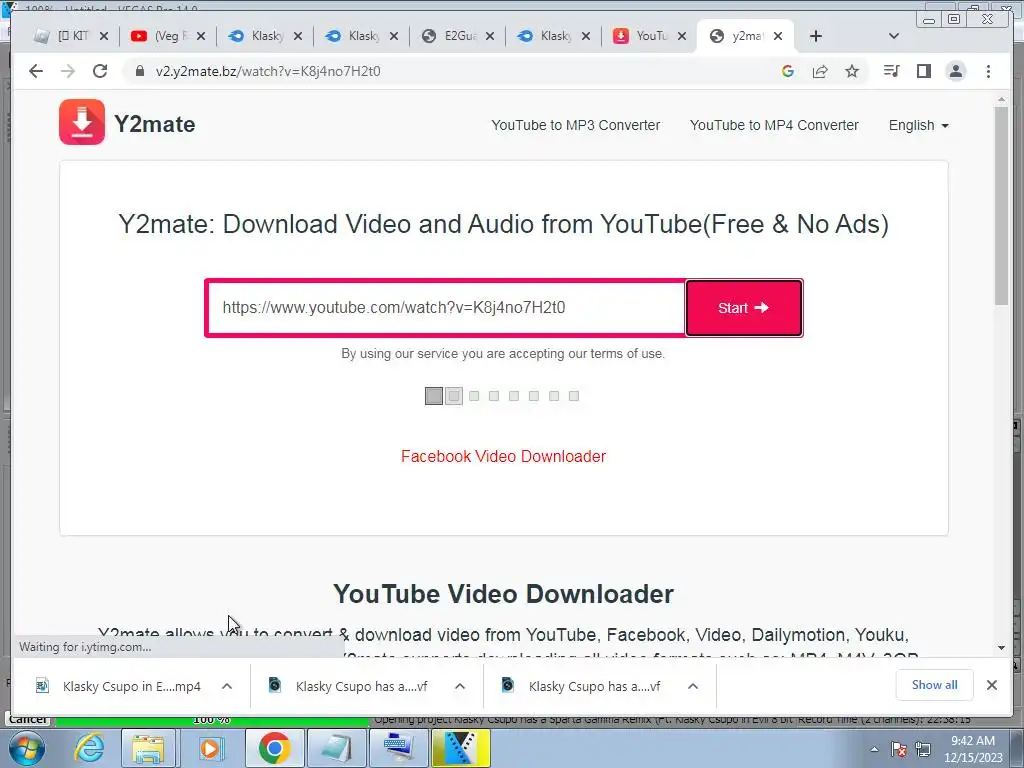Click the Y2mate brand name
Viewport: 1024px width, 768px height.
155,124
